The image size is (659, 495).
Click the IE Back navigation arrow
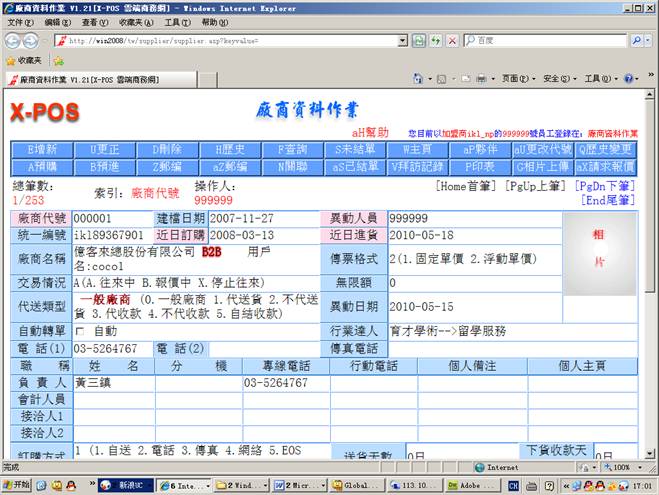tap(14, 41)
